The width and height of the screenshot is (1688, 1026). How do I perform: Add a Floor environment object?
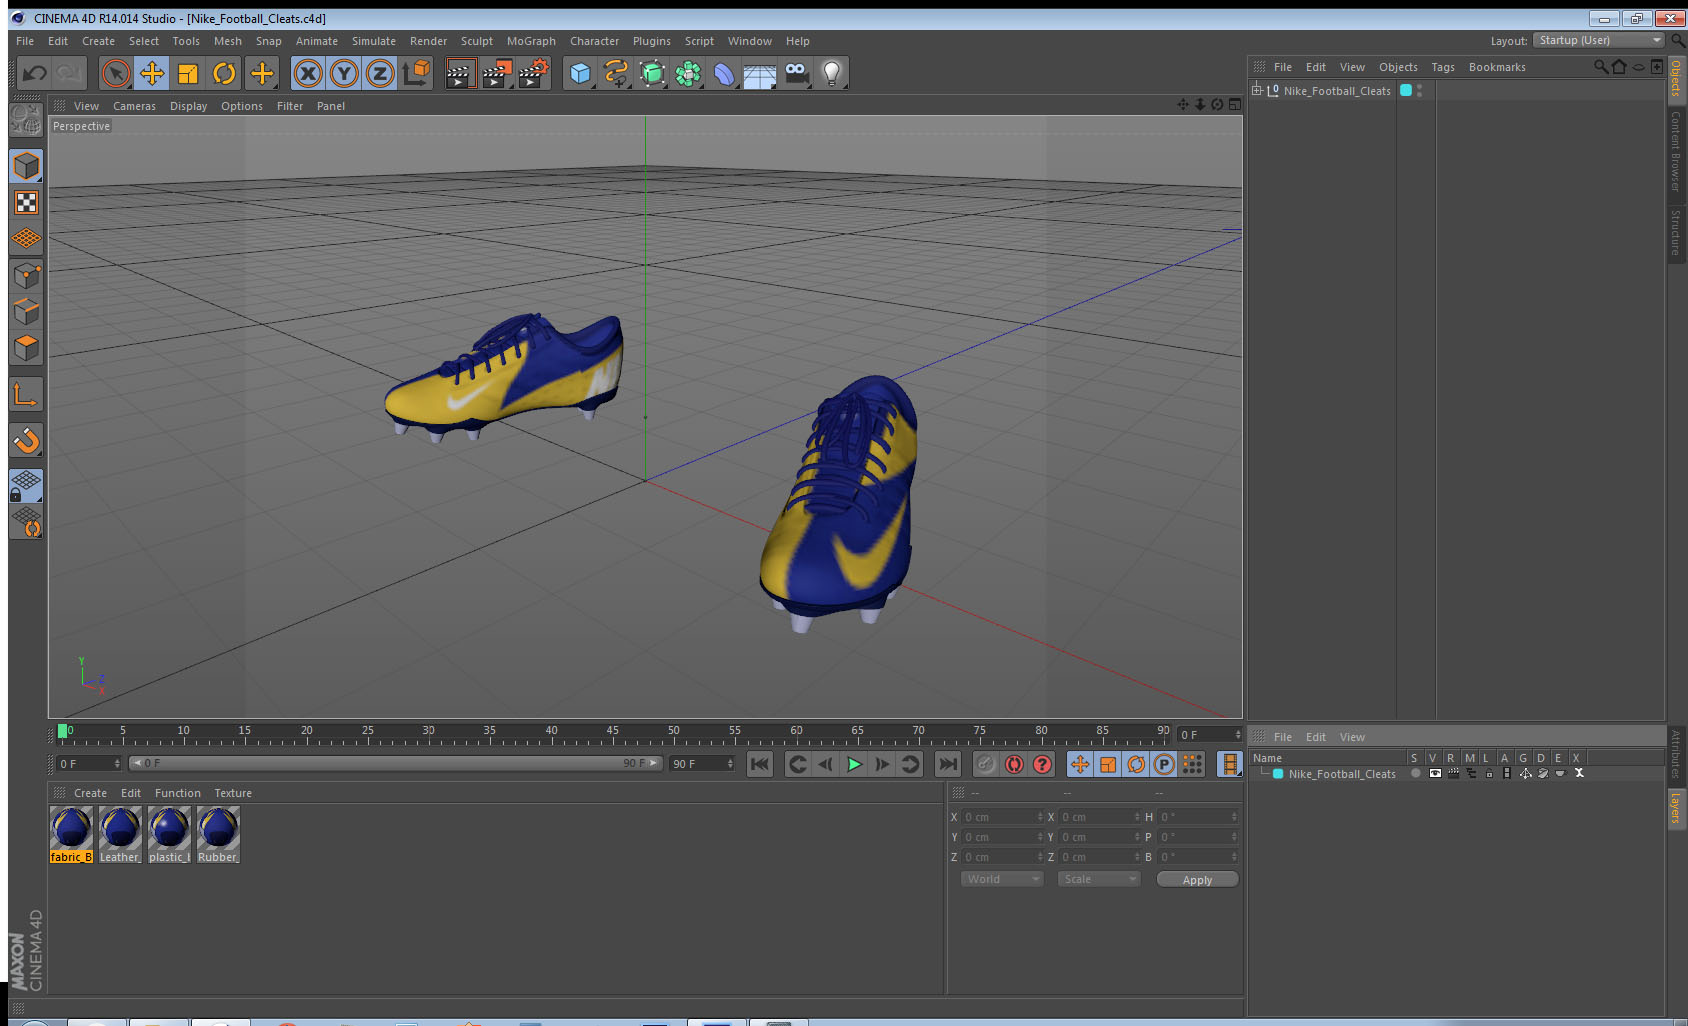click(760, 75)
